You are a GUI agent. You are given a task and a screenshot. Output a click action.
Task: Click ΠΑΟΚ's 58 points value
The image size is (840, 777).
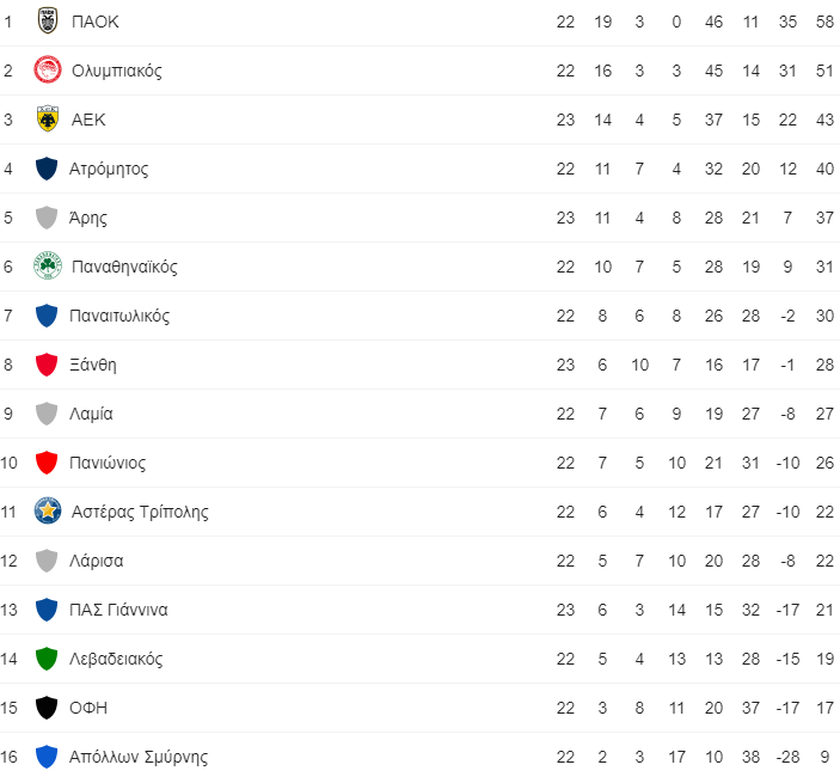(x=824, y=21)
